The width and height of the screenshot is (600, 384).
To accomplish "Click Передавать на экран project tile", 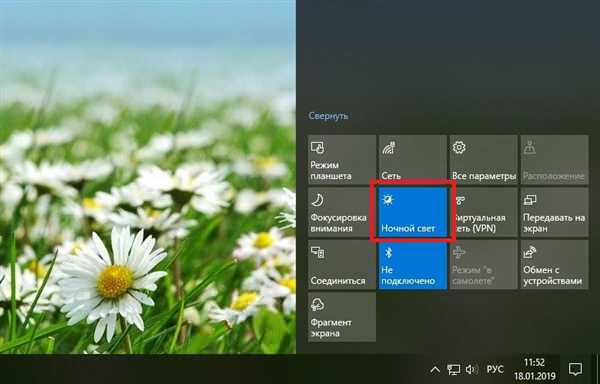I will (x=554, y=212).
